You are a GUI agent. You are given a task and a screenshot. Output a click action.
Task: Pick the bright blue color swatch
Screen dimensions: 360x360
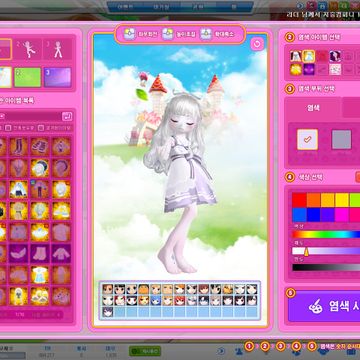(x=299, y=215)
